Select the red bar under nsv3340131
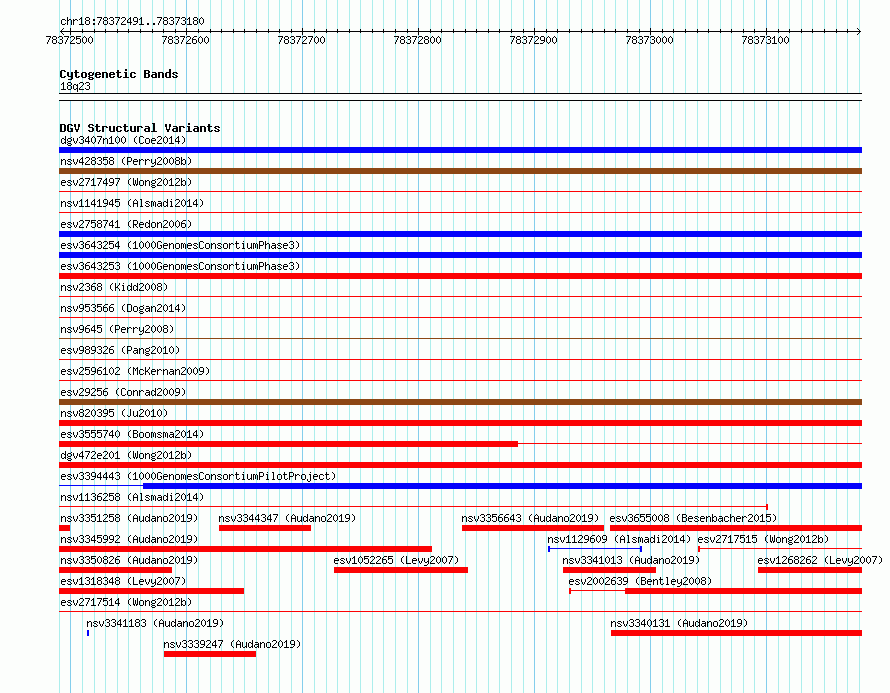890x693 pixels. click(736, 633)
